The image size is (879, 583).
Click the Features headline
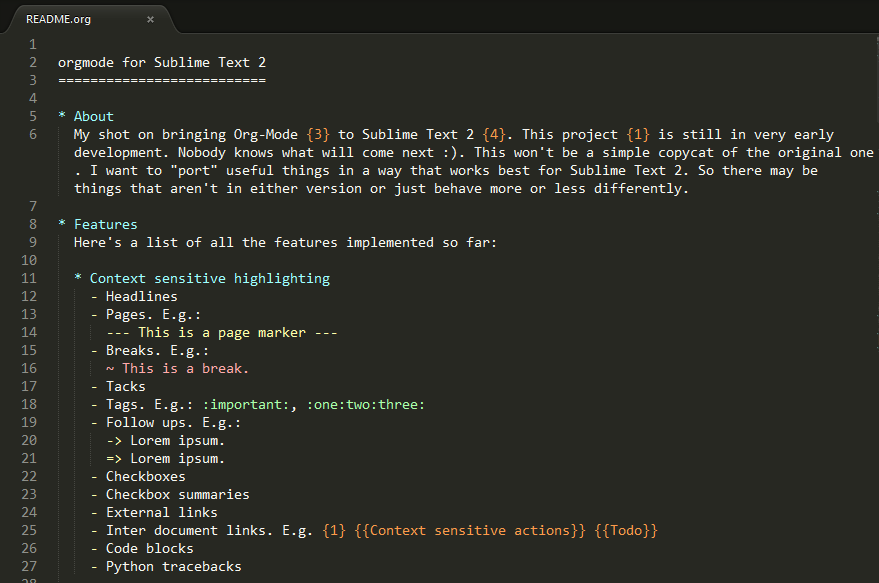click(105, 224)
